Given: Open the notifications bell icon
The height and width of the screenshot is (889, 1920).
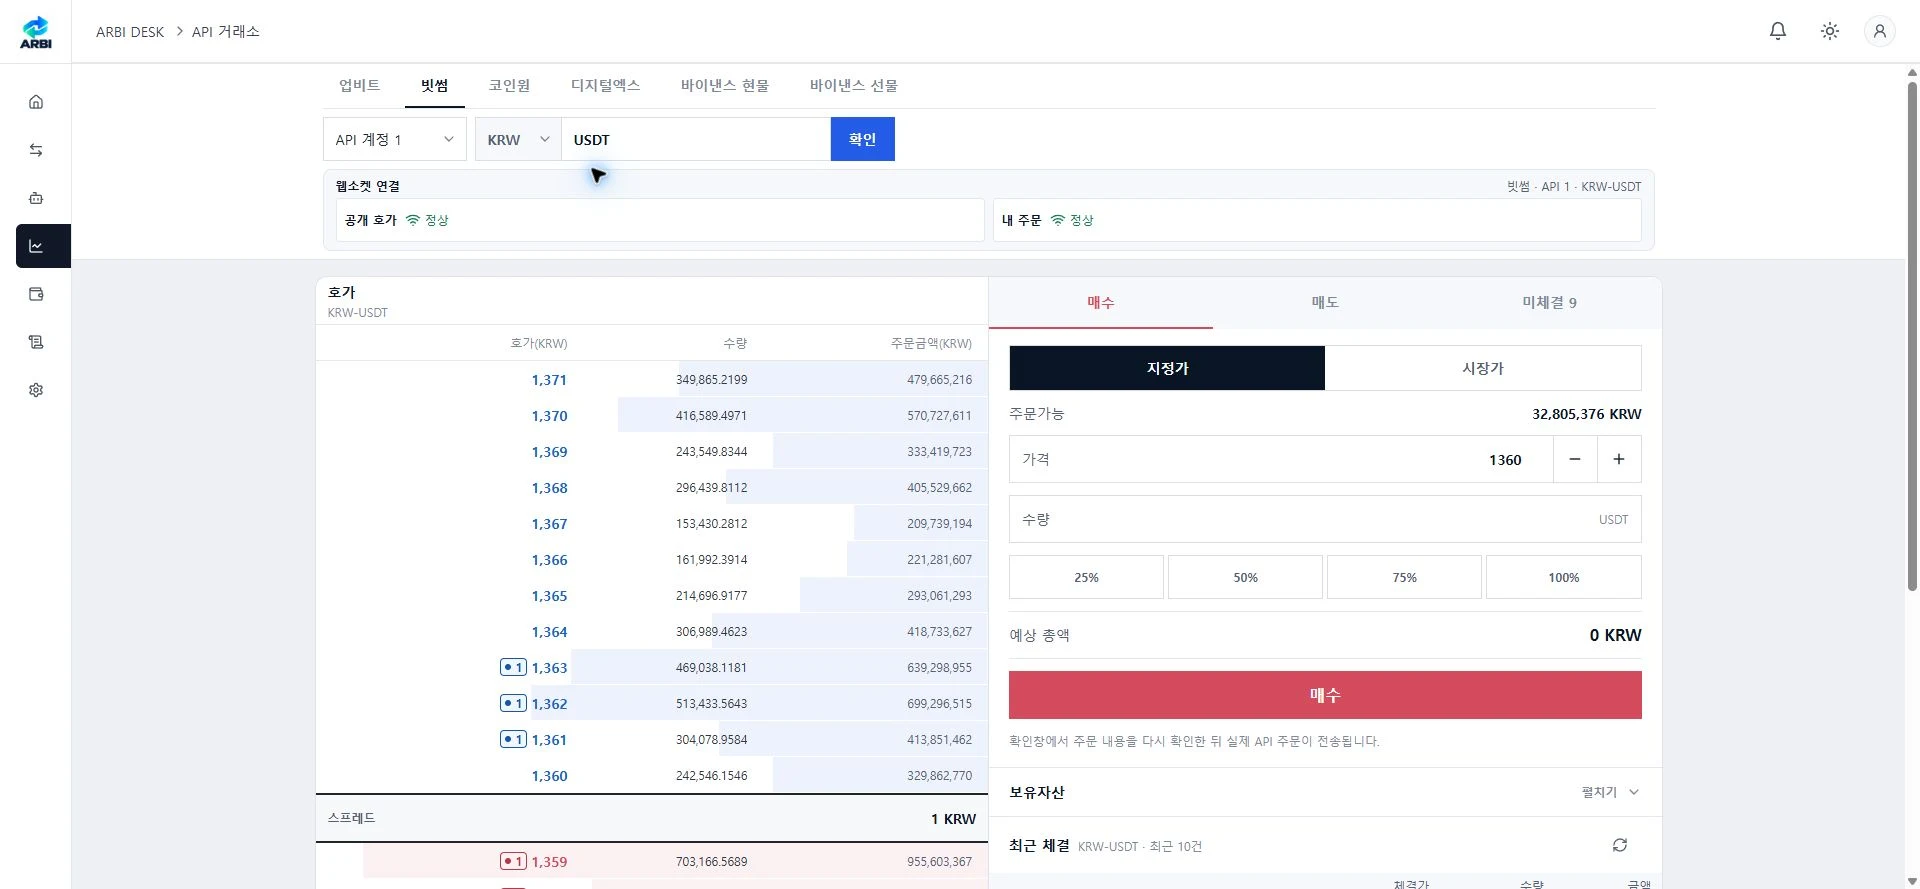Looking at the screenshot, I should (x=1778, y=31).
